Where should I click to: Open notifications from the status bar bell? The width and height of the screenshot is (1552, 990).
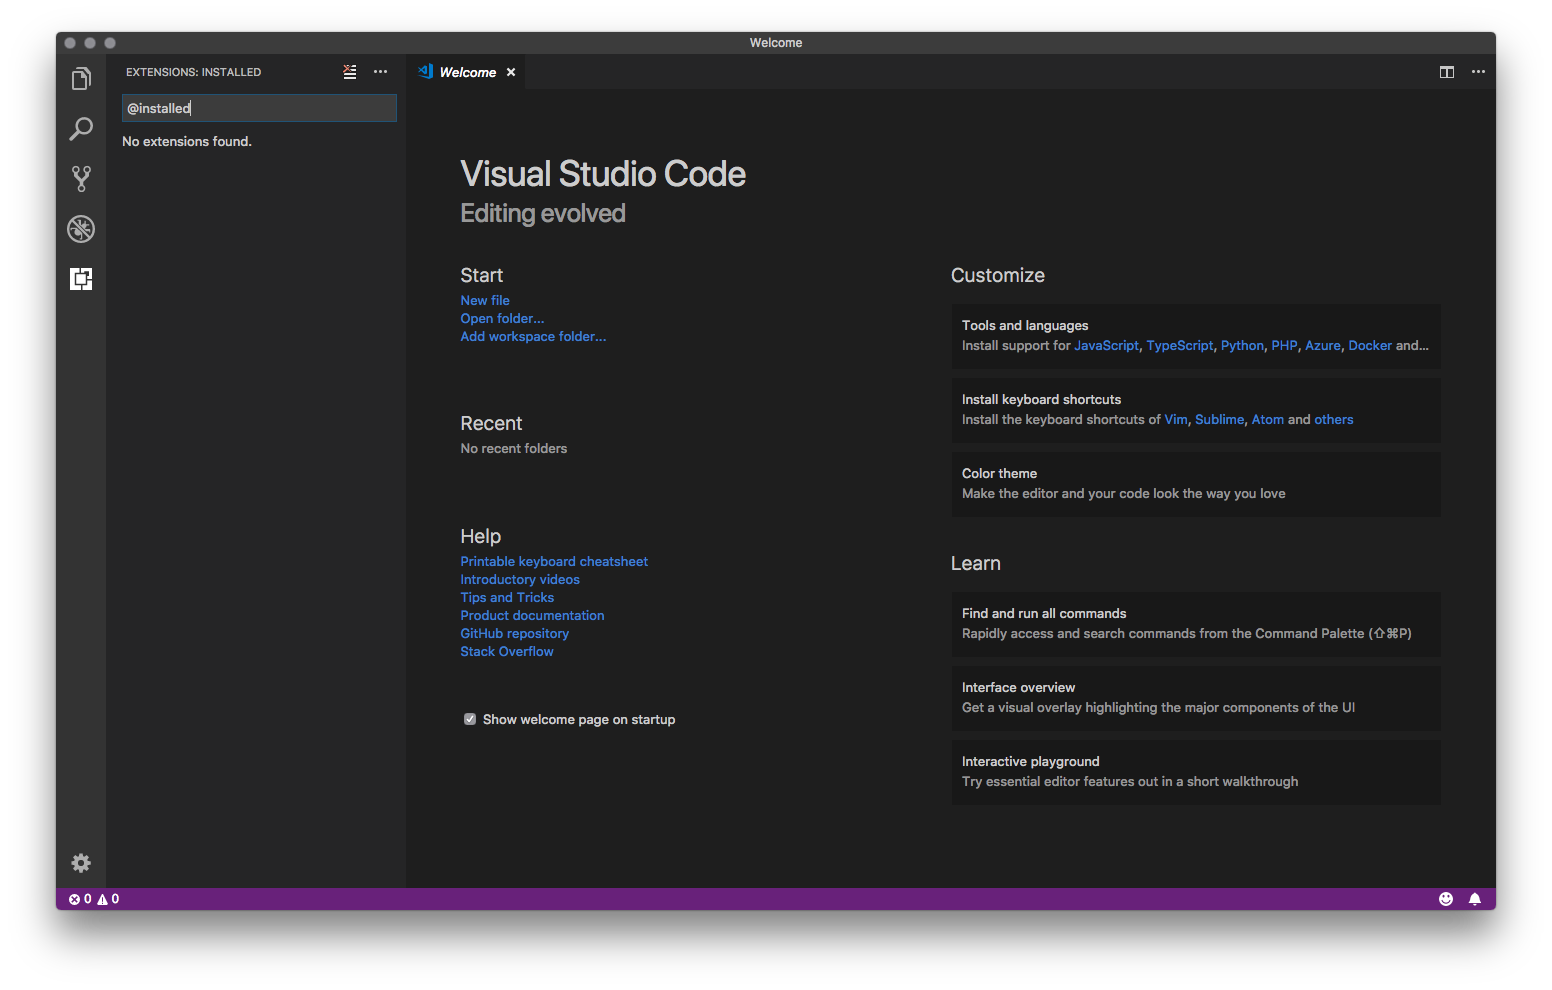[x=1476, y=898]
